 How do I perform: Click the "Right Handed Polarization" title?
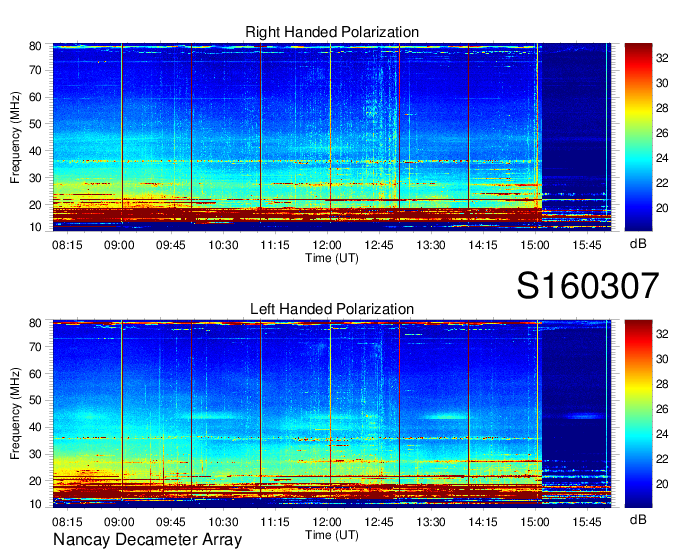(332, 32)
